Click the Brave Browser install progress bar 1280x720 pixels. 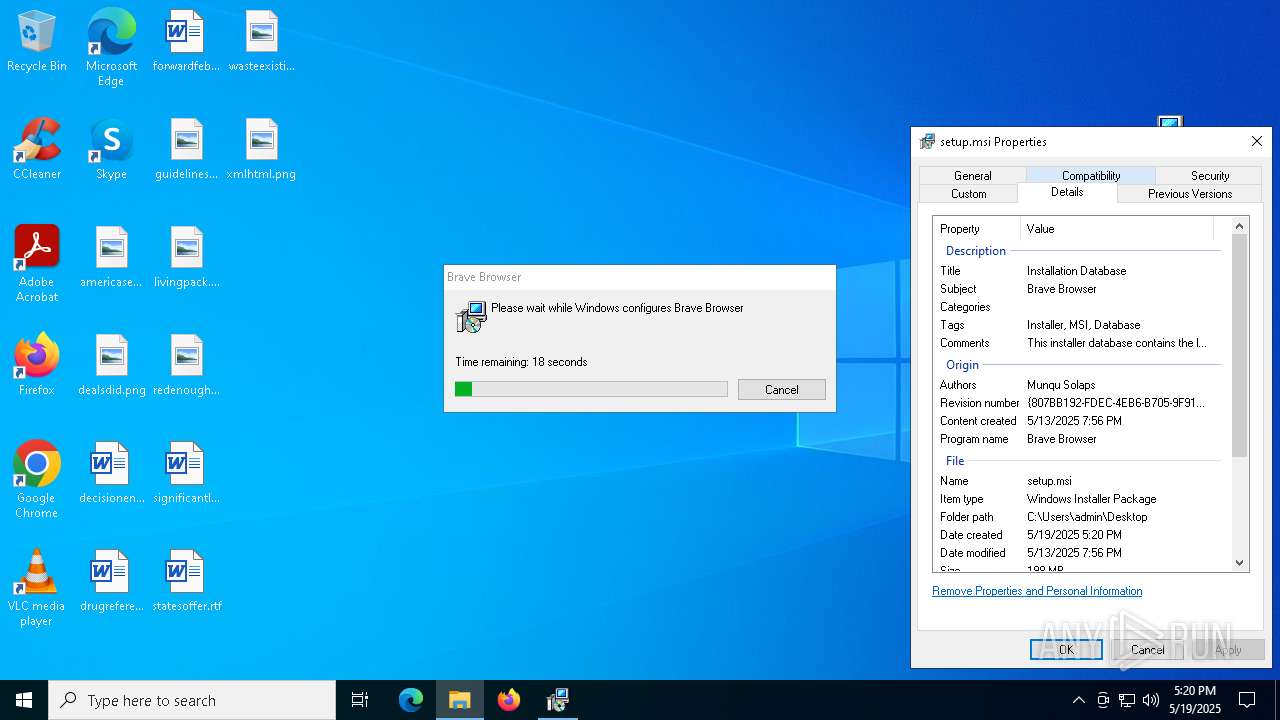tap(591, 389)
